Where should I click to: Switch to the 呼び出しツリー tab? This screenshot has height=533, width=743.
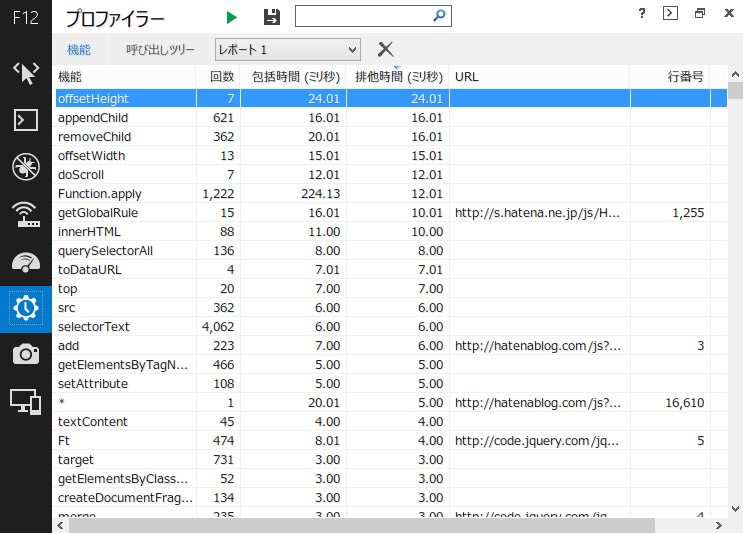(160, 49)
